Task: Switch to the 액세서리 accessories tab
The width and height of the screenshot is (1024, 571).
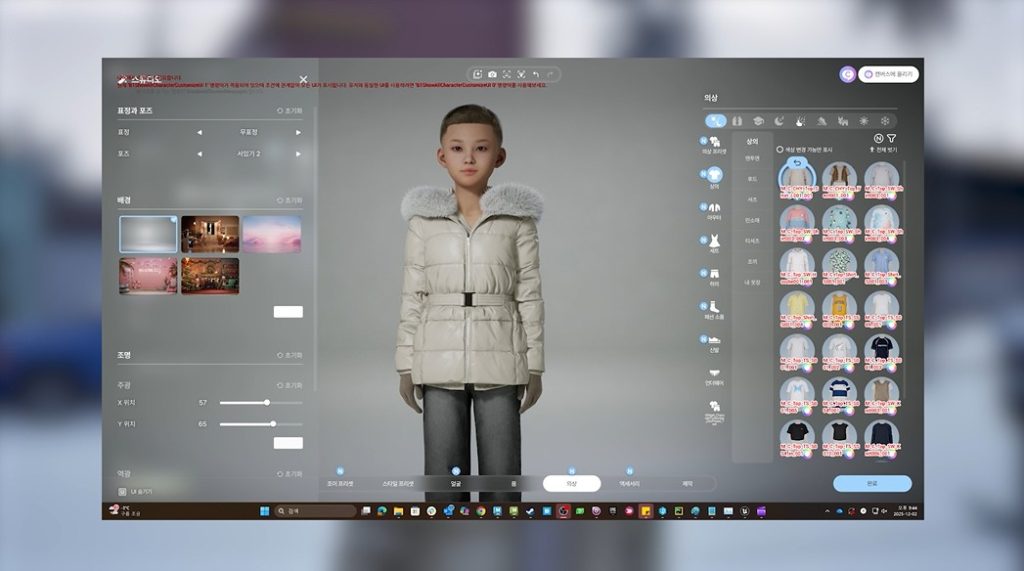Action: [630, 483]
